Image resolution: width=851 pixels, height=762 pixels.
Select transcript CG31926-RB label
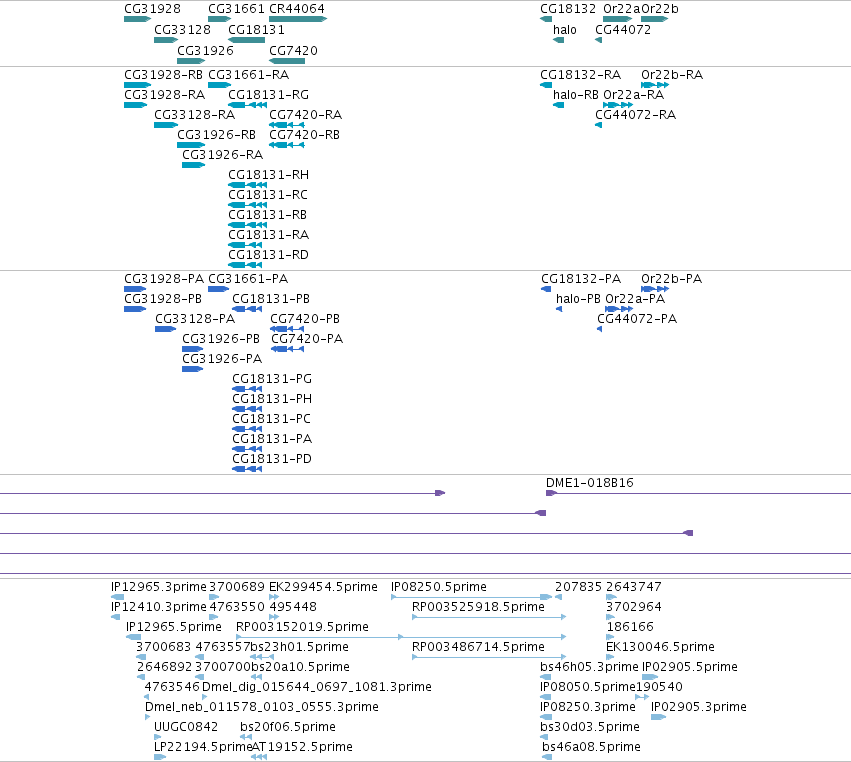pos(217,135)
